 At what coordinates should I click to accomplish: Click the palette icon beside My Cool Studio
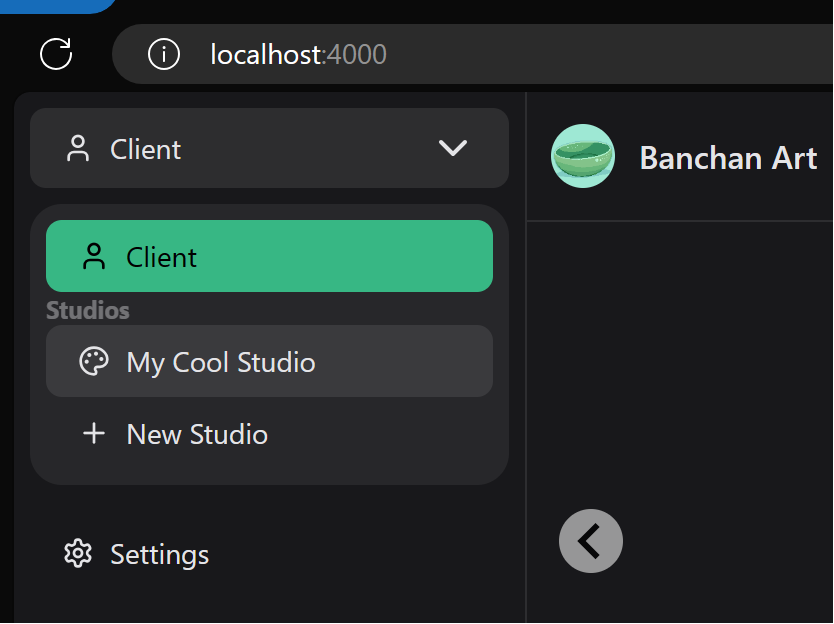click(x=94, y=361)
